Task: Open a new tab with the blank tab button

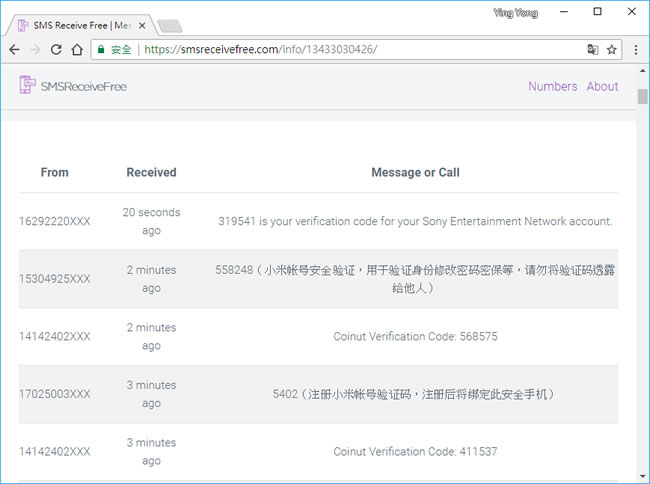Action: (x=170, y=26)
